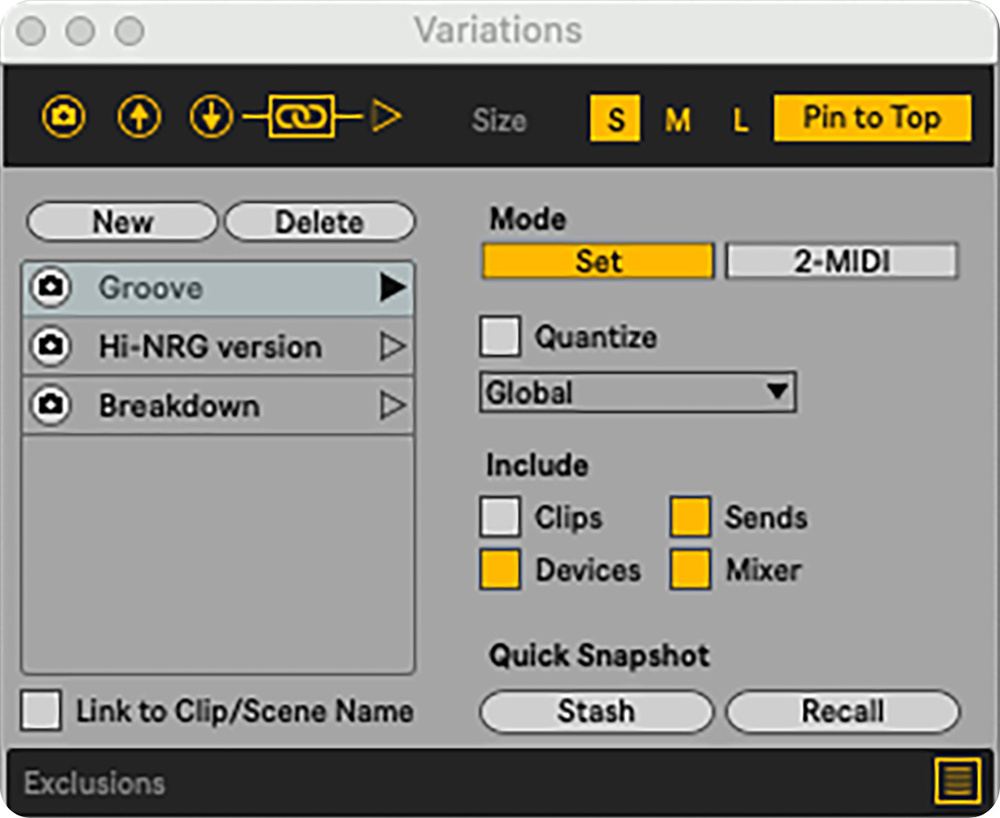Click the down arrow icon in toolbar
Screen dimensions: 1000x818
211,118
